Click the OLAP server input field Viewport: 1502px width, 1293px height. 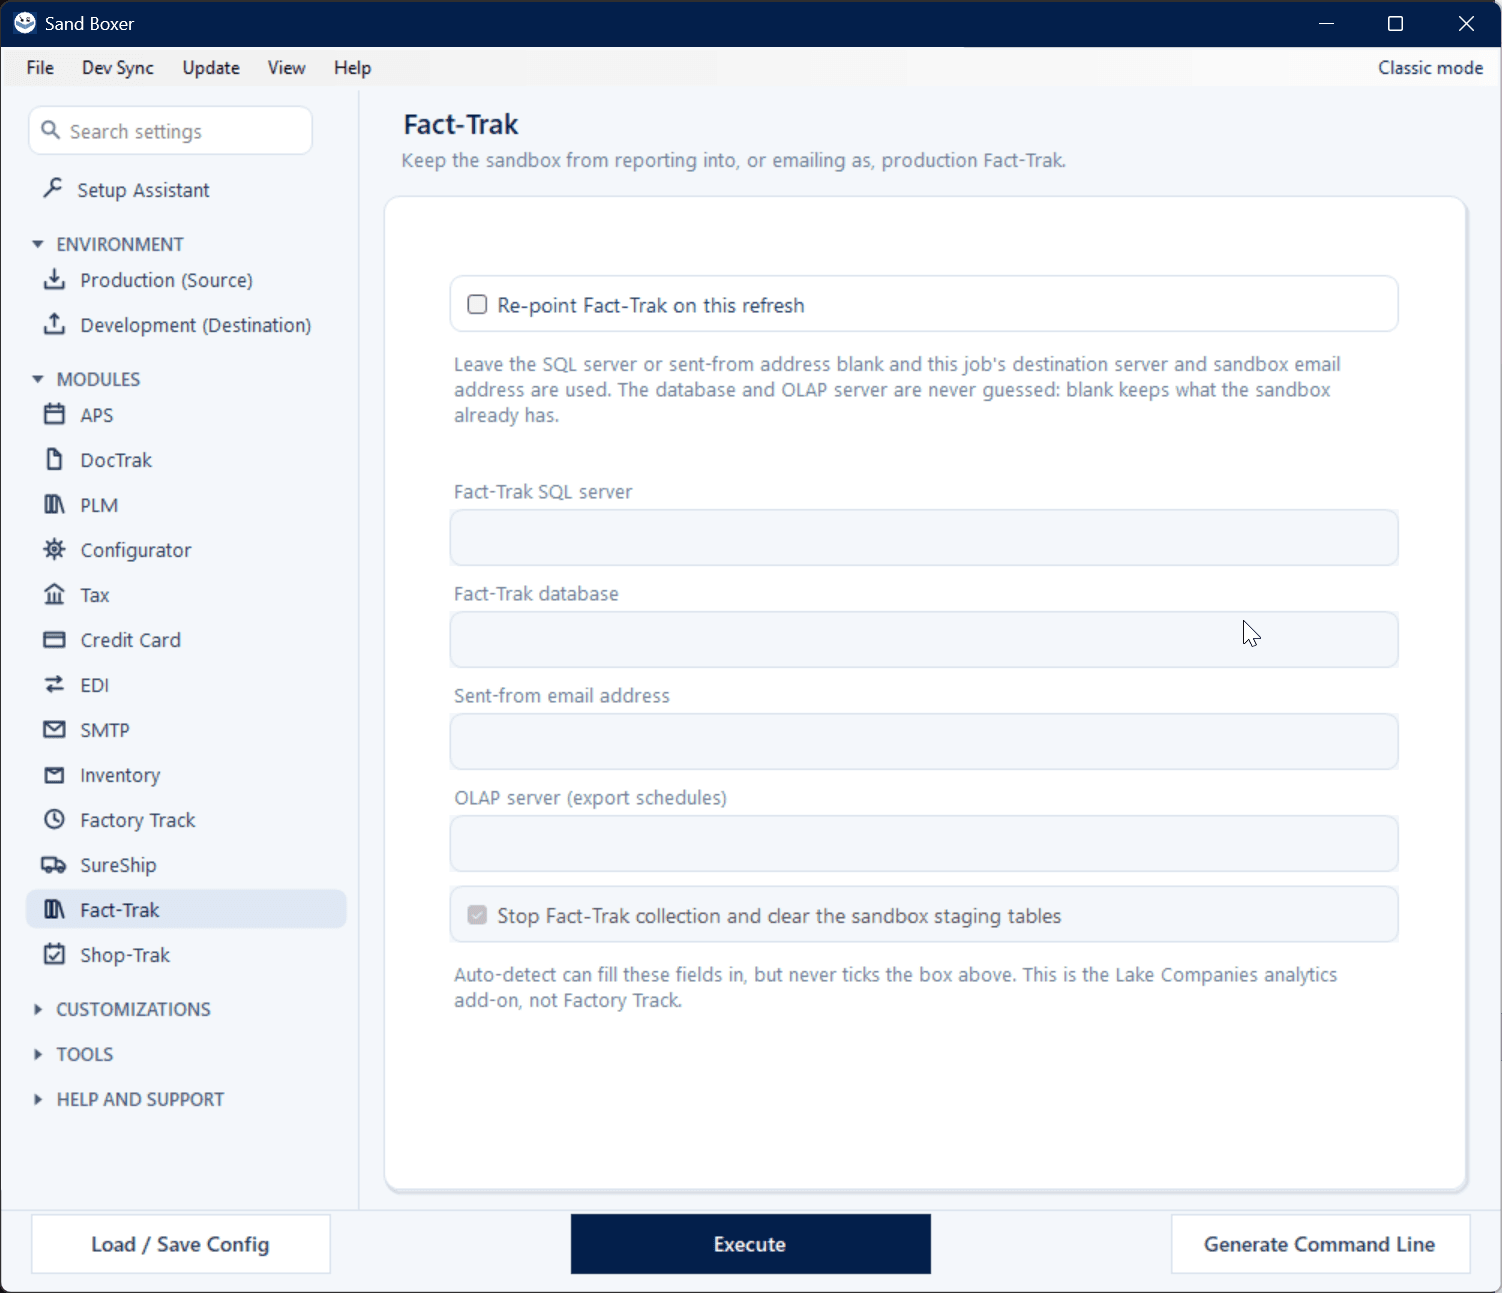click(x=924, y=844)
